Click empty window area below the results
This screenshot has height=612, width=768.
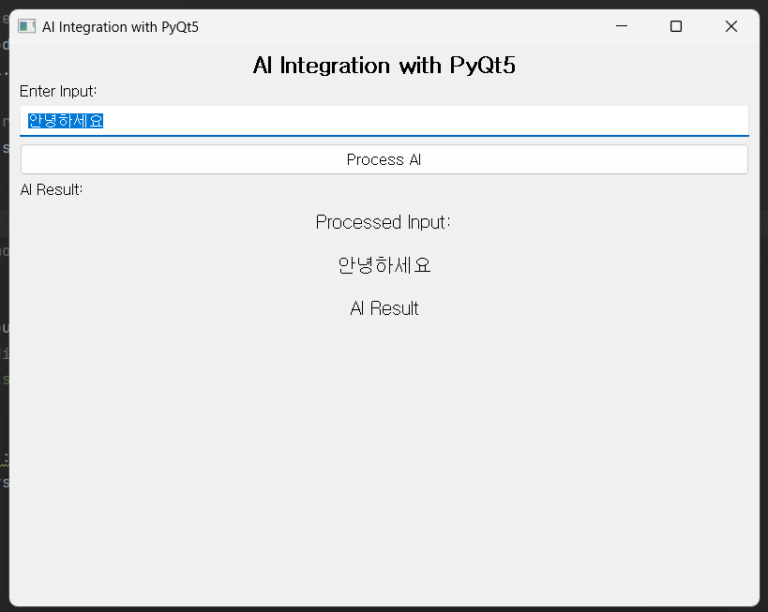(384, 460)
